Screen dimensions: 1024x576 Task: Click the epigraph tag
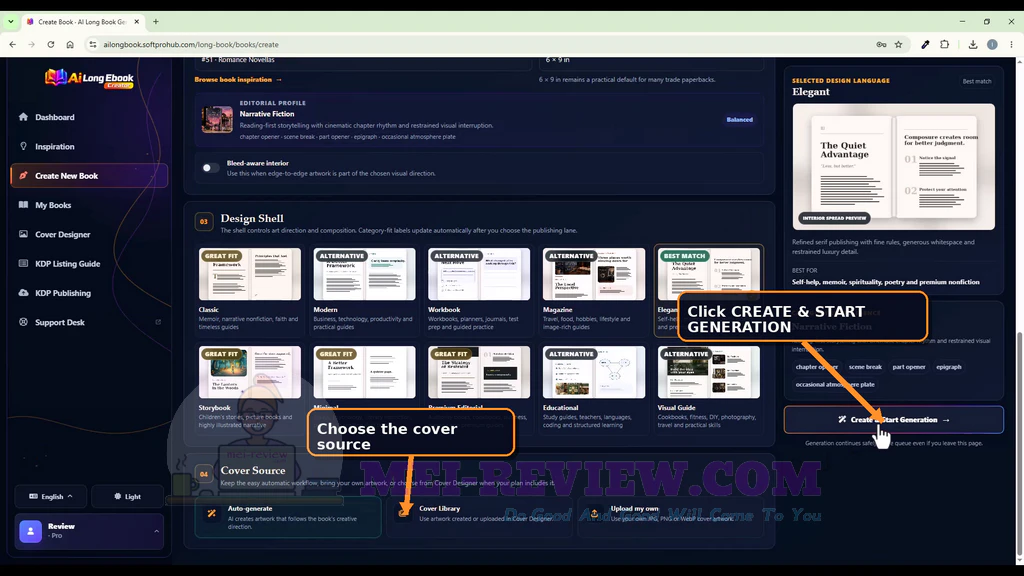(948, 367)
